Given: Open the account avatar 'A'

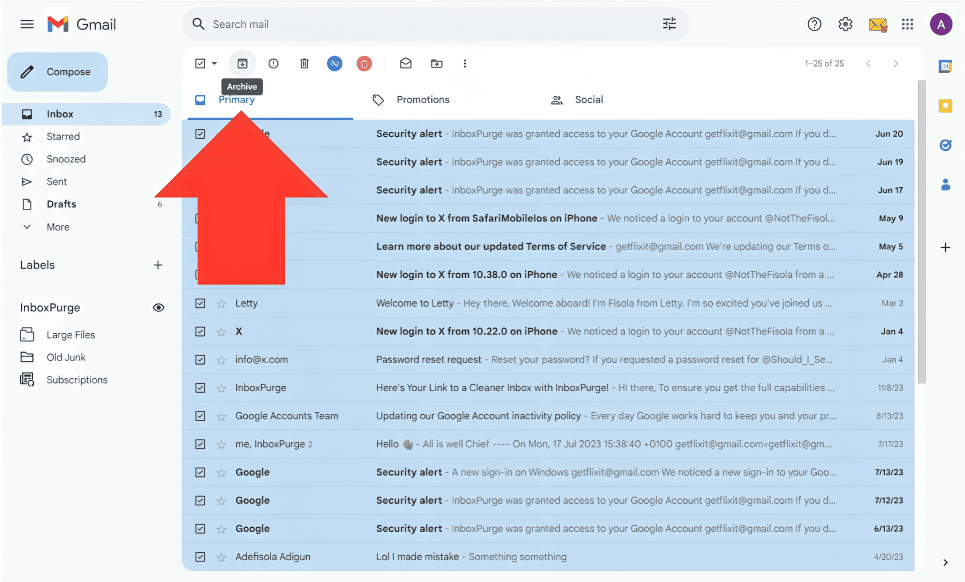Looking at the screenshot, I should pyautogui.click(x=940, y=25).
